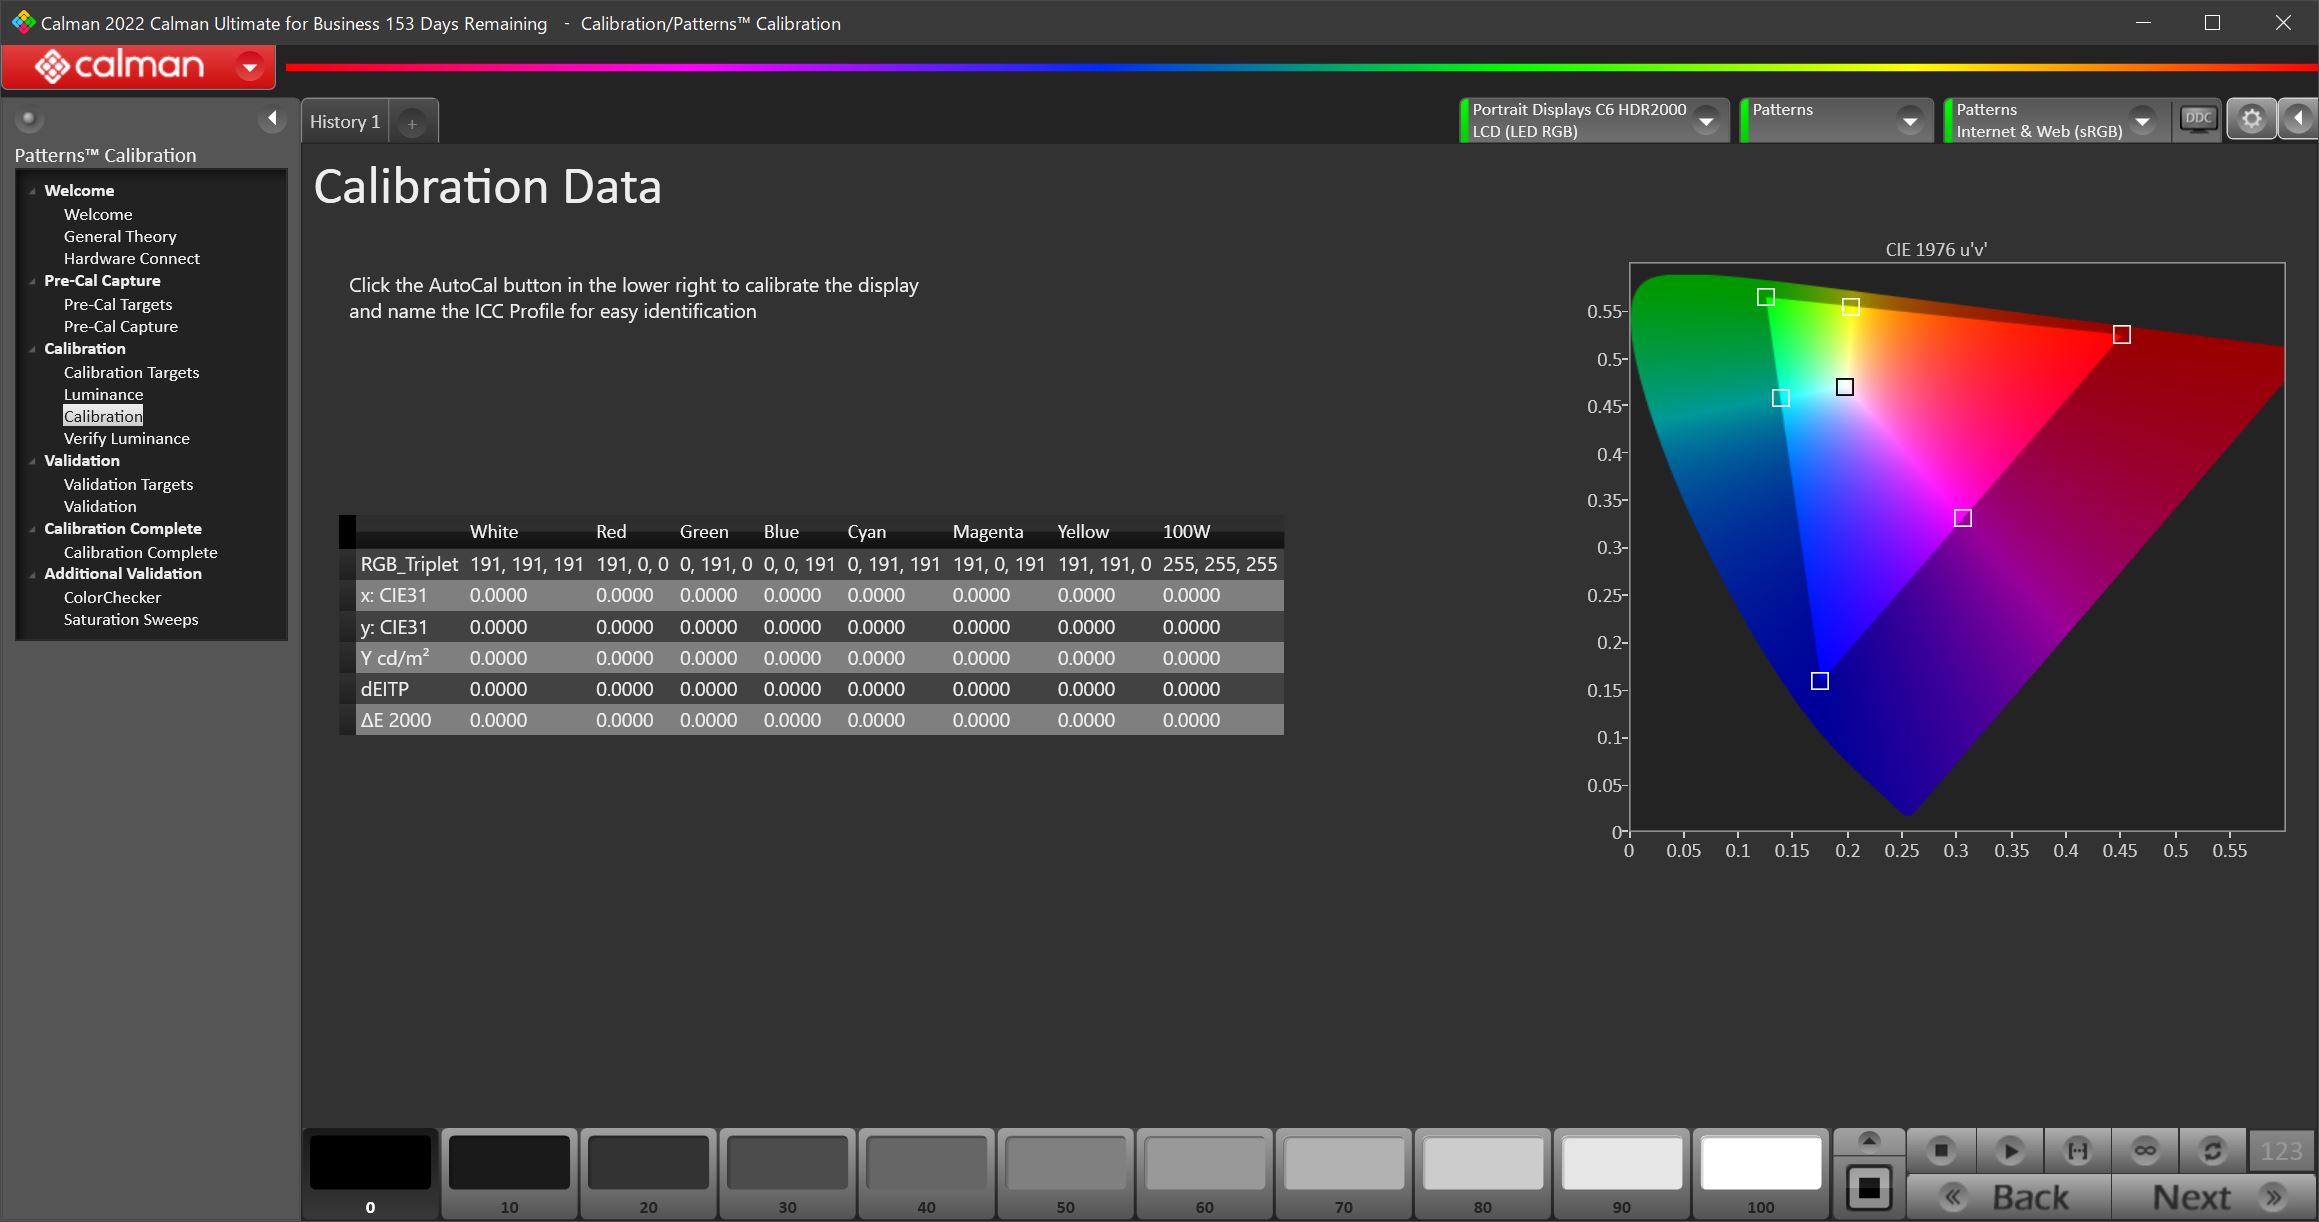
Task: Open Pre-Cal Targets step
Action: 118,304
